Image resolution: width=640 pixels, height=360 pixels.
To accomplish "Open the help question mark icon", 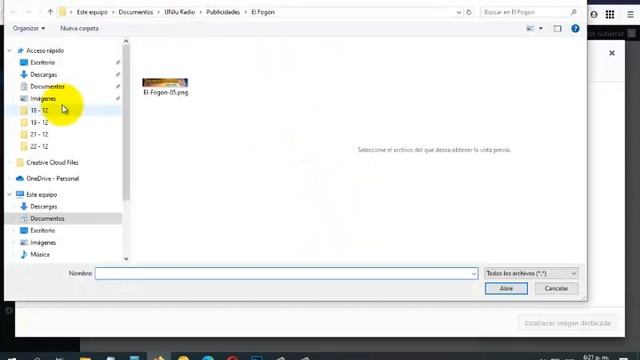I will coord(575,29).
